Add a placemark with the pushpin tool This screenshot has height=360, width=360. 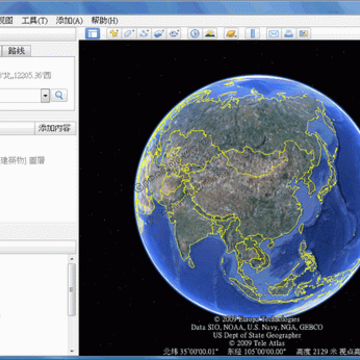[x=114, y=33]
